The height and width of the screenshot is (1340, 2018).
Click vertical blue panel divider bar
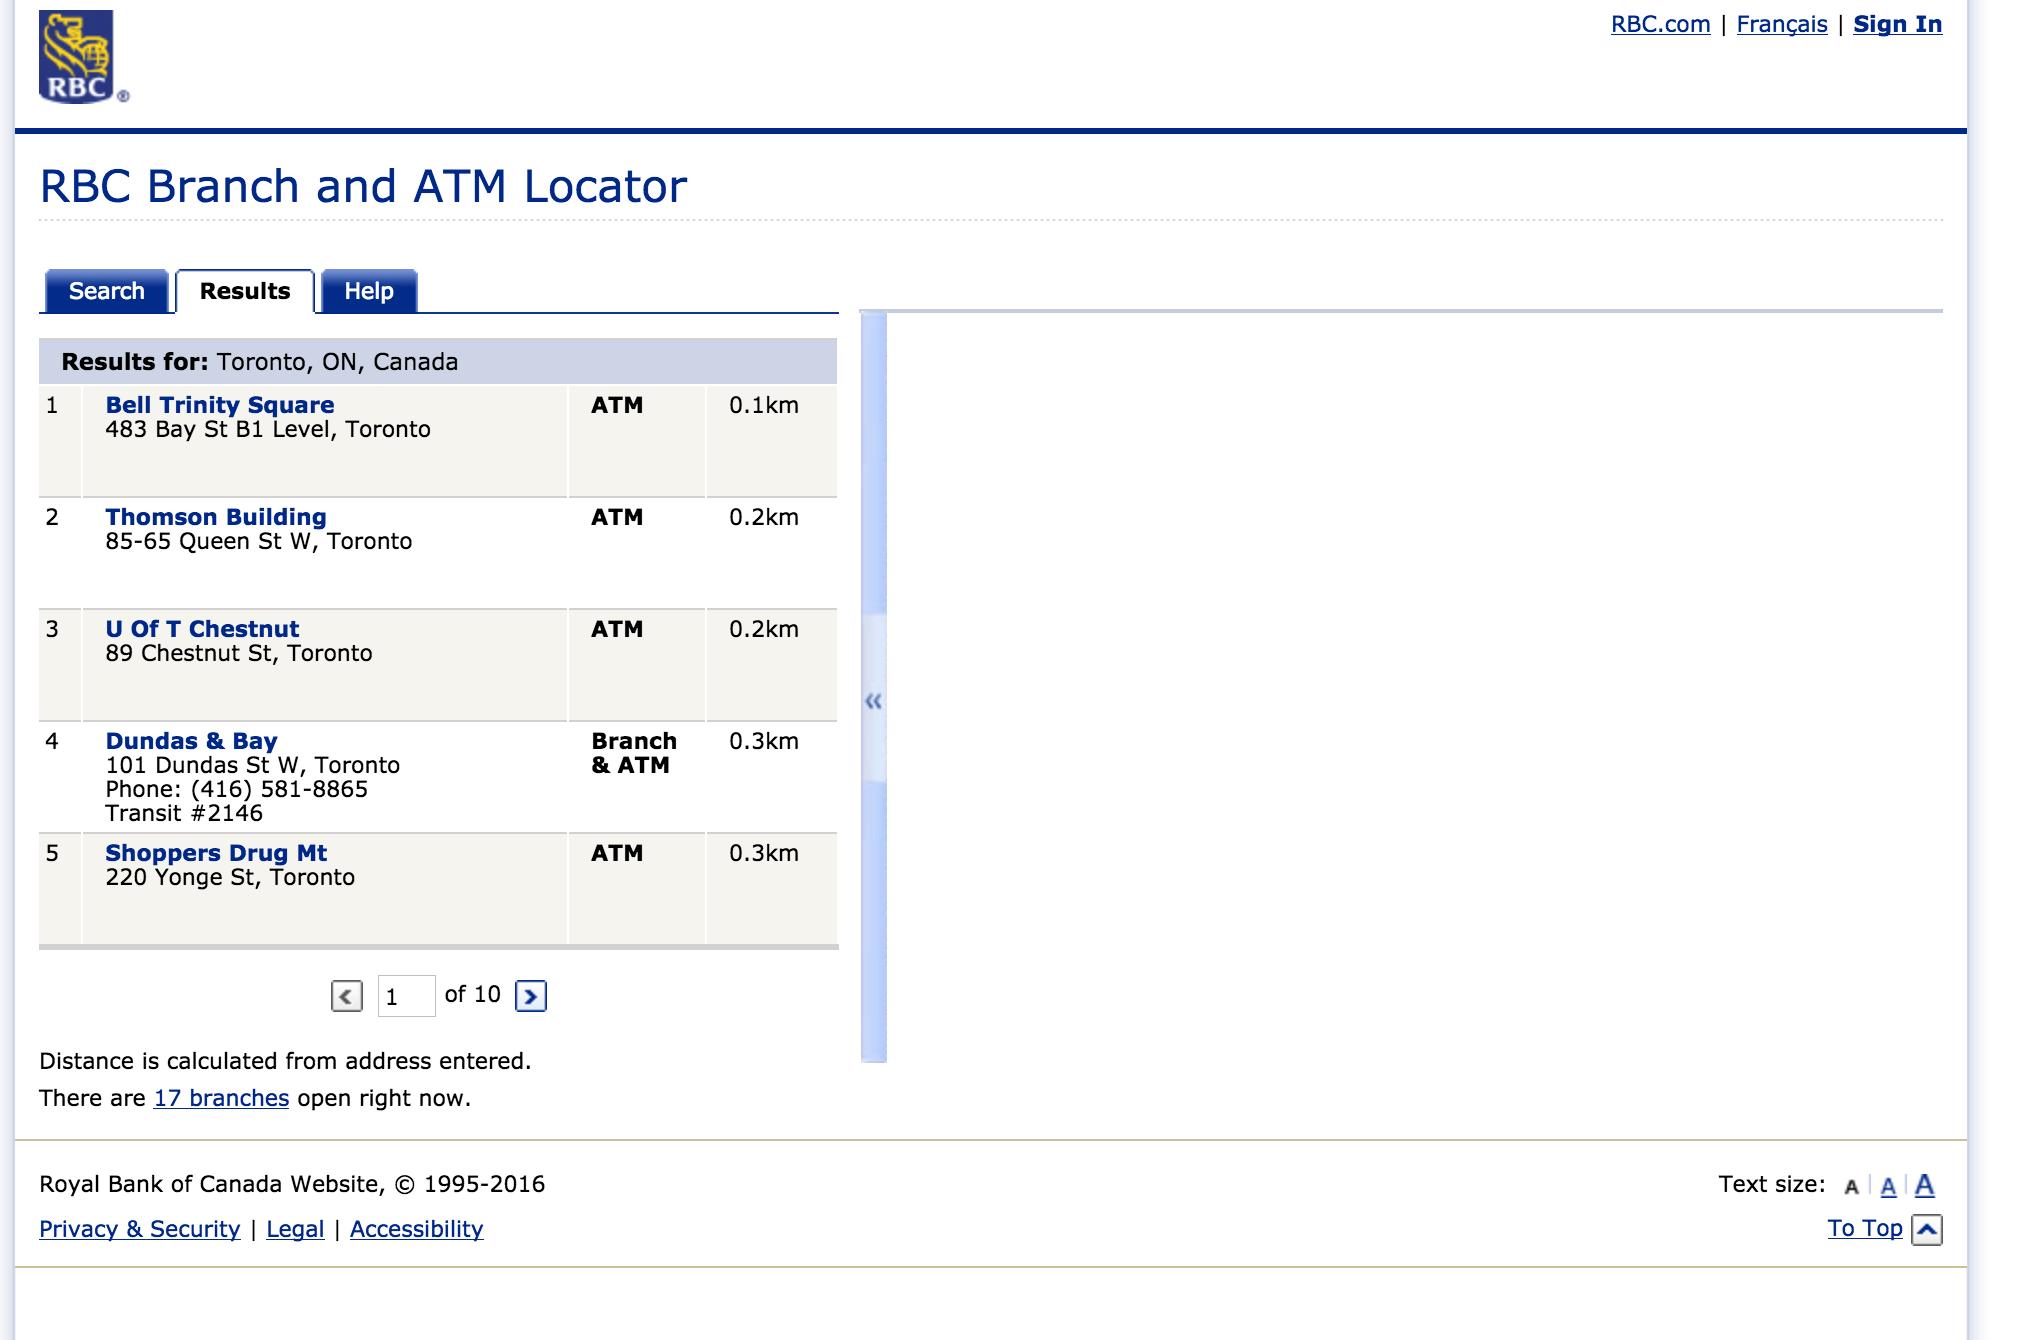873,460
